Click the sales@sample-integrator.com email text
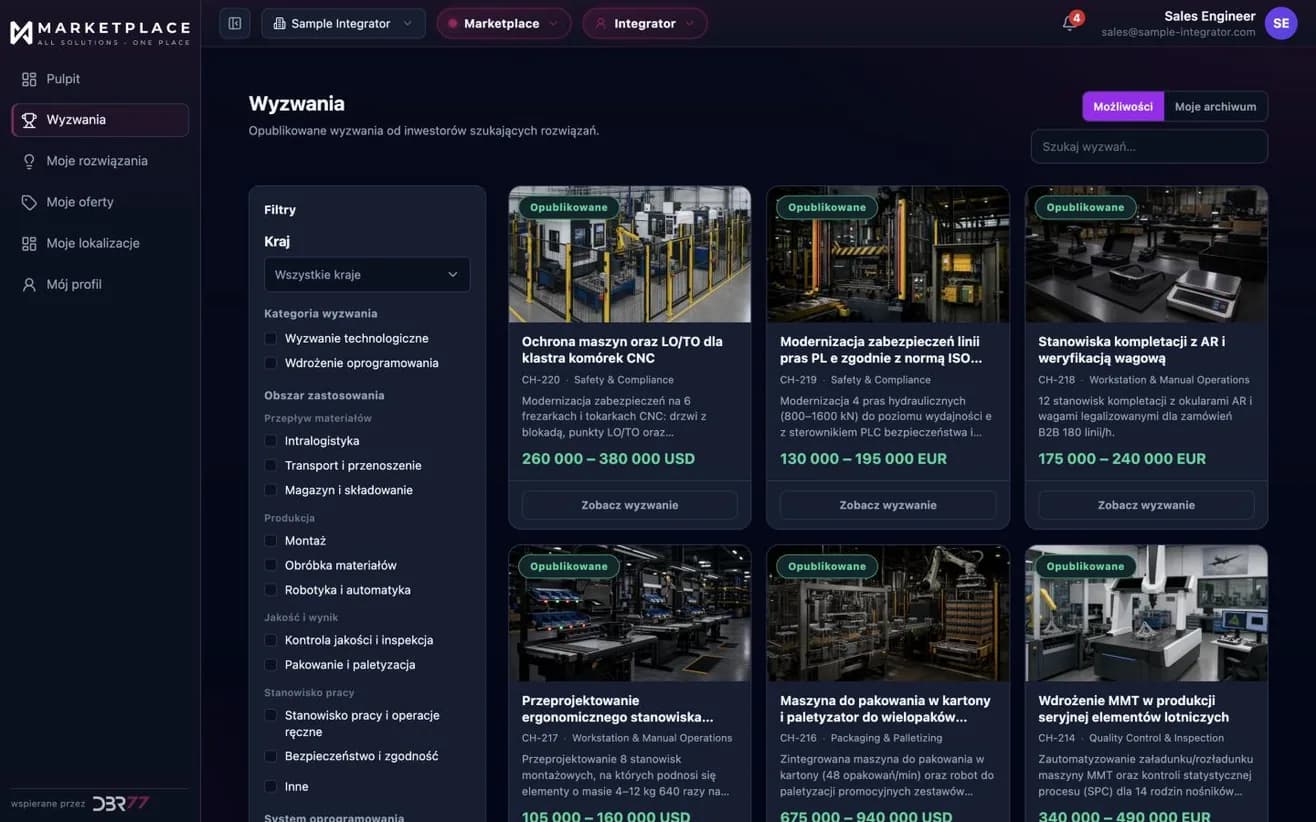Viewport: 1316px width, 822px height. point(1178,32)
